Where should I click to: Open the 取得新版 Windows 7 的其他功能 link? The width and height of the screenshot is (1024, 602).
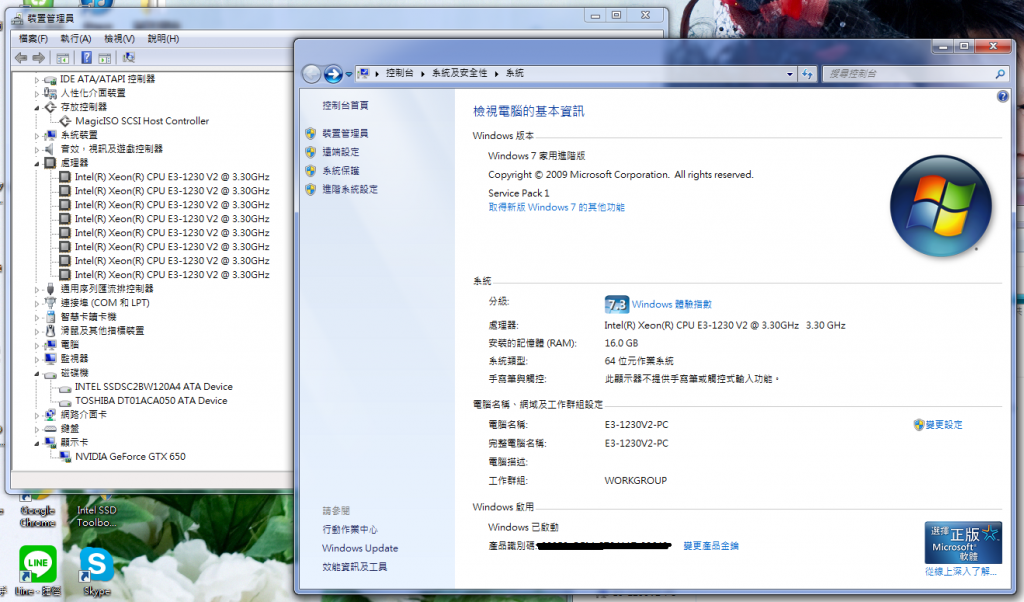pos(556,208)
